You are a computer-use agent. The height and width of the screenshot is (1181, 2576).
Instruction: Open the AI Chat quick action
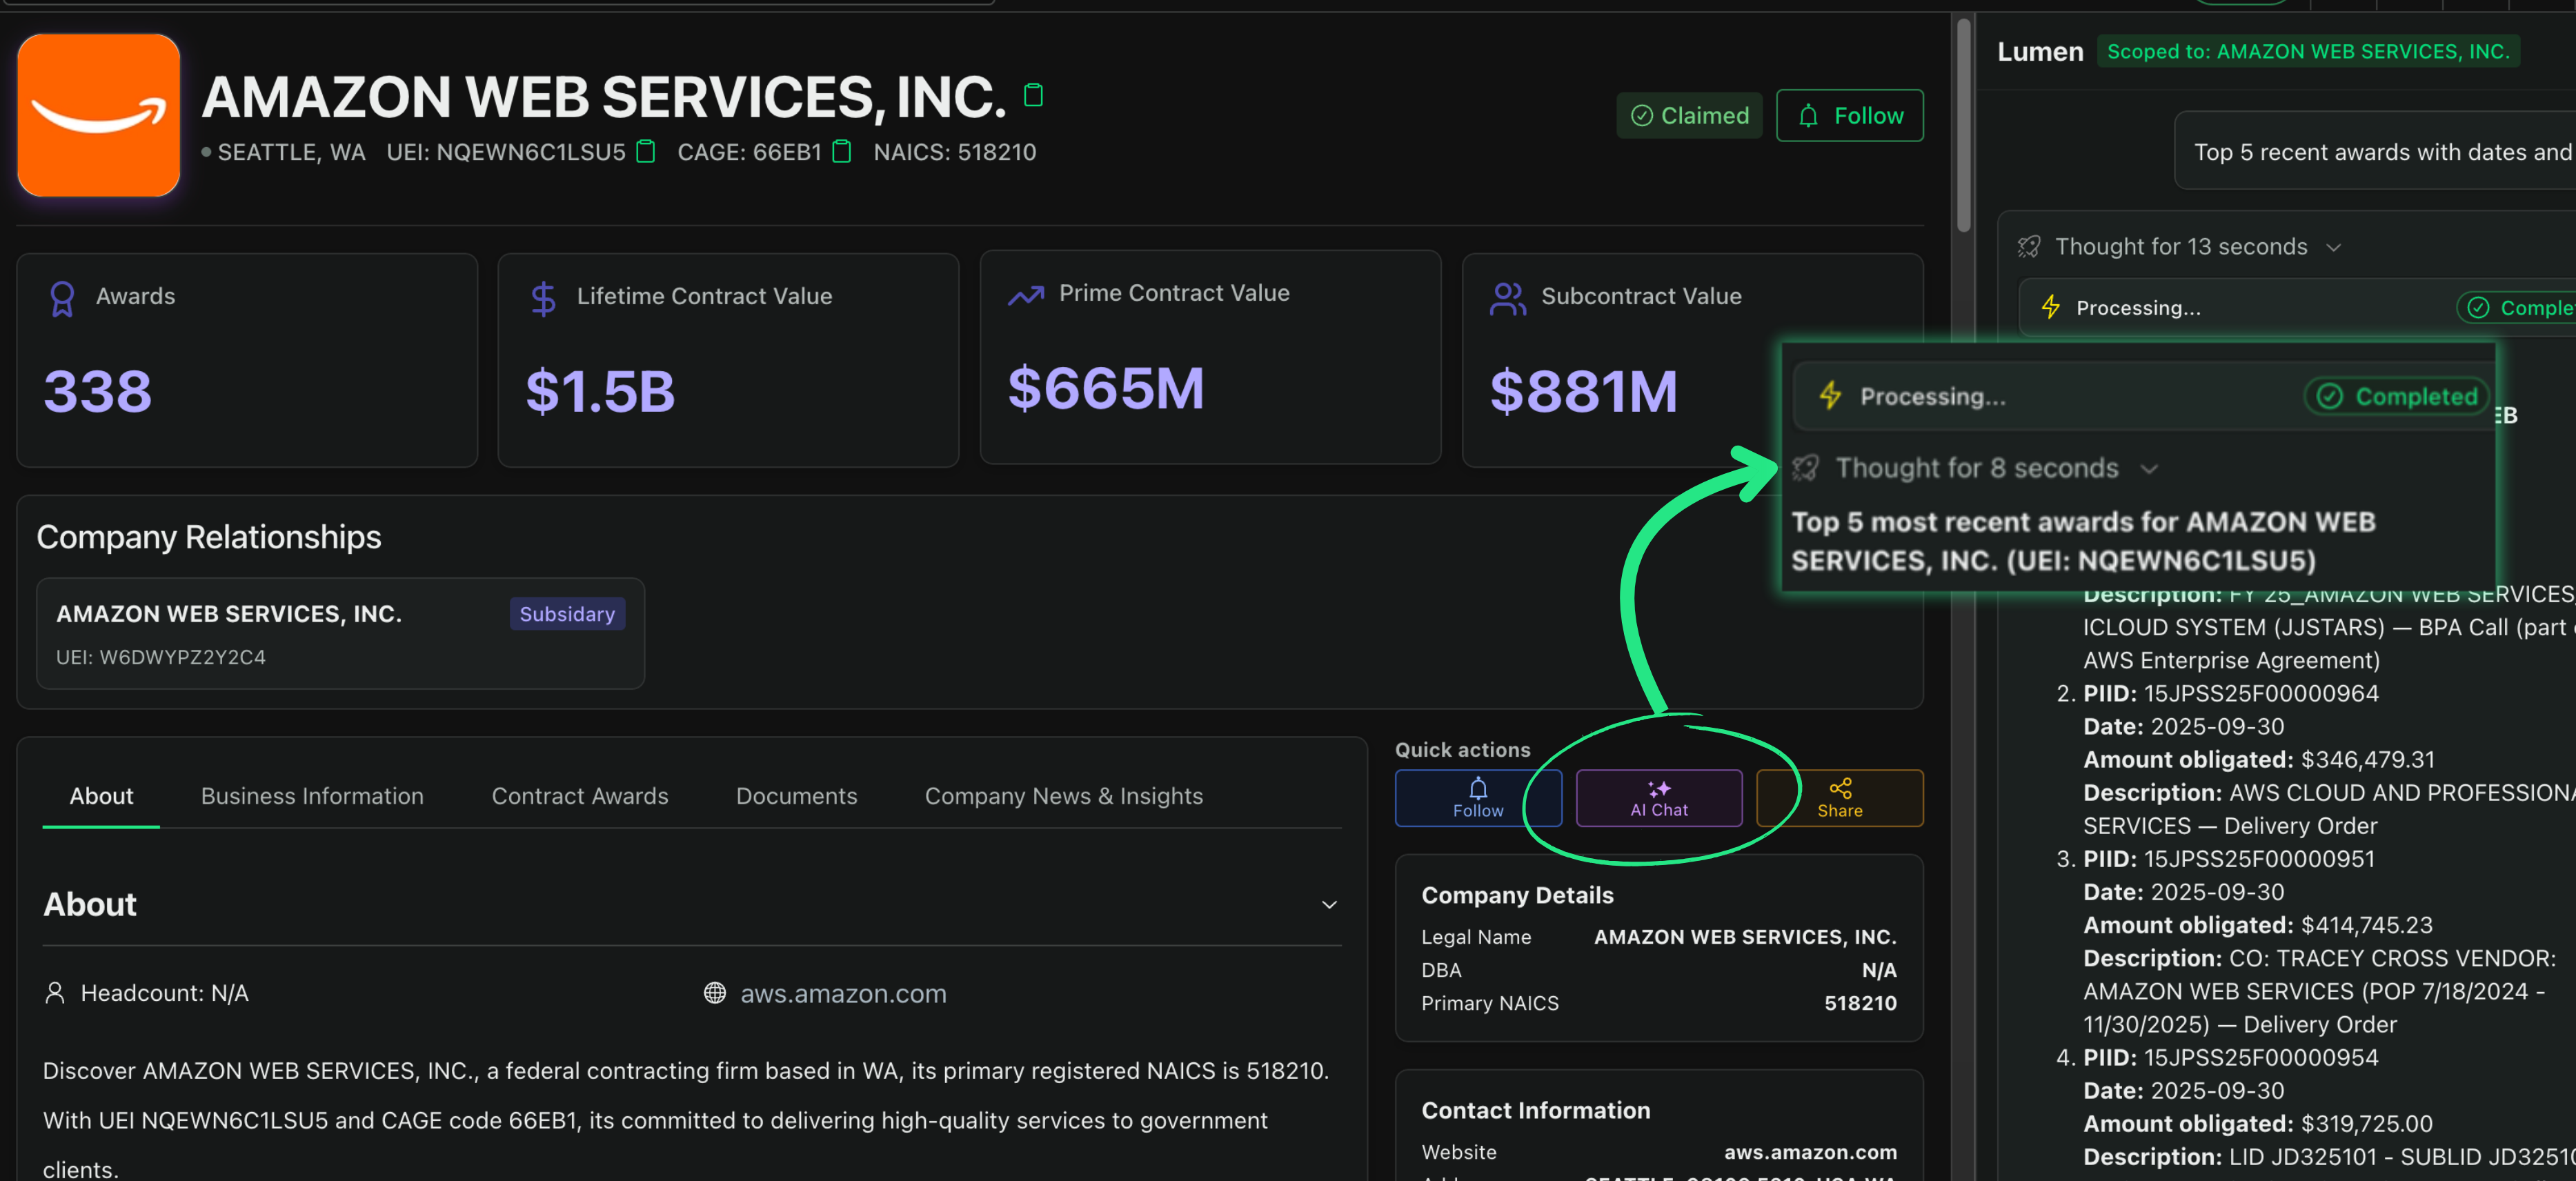pyautogui.click(x=1659, y=798)
